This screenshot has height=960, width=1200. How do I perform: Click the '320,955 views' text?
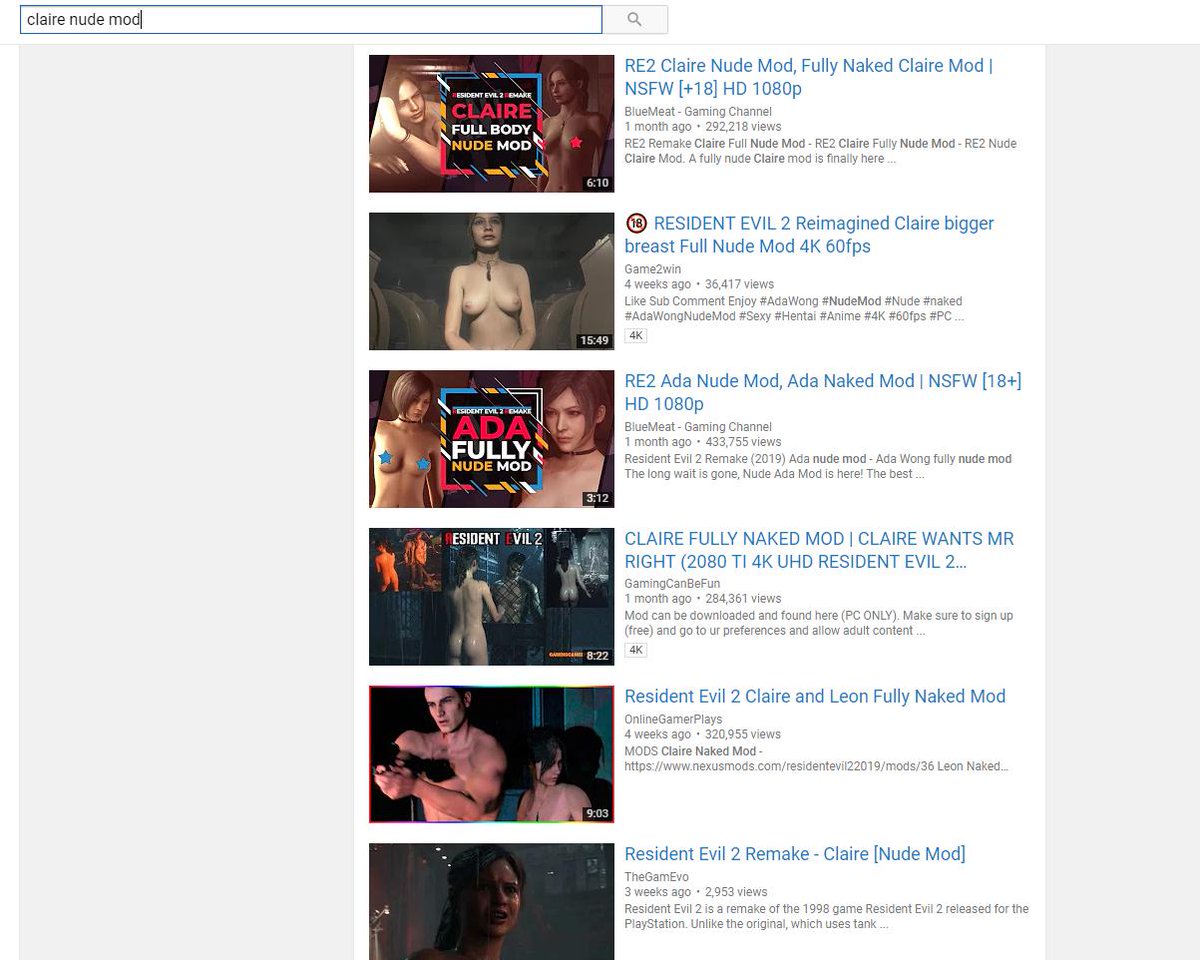[743, 734]
